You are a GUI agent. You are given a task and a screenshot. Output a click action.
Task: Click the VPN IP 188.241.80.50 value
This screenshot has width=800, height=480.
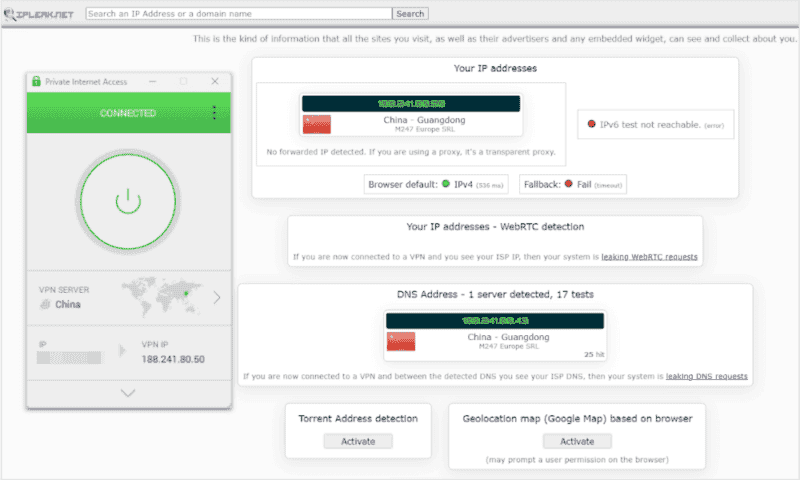[173, 359]
